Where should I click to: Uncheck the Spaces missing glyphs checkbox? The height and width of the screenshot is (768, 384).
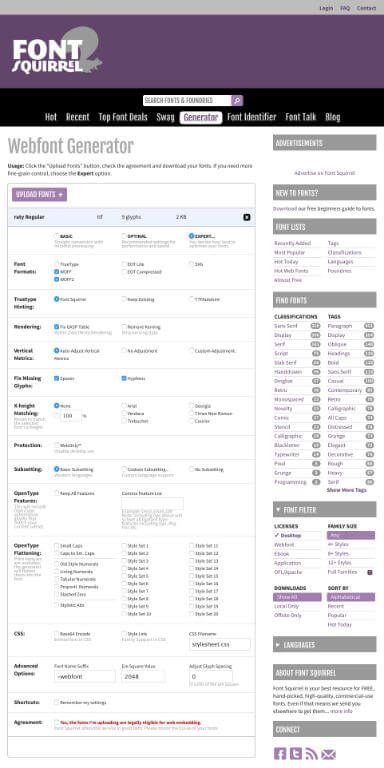click(x=57, y=378)
